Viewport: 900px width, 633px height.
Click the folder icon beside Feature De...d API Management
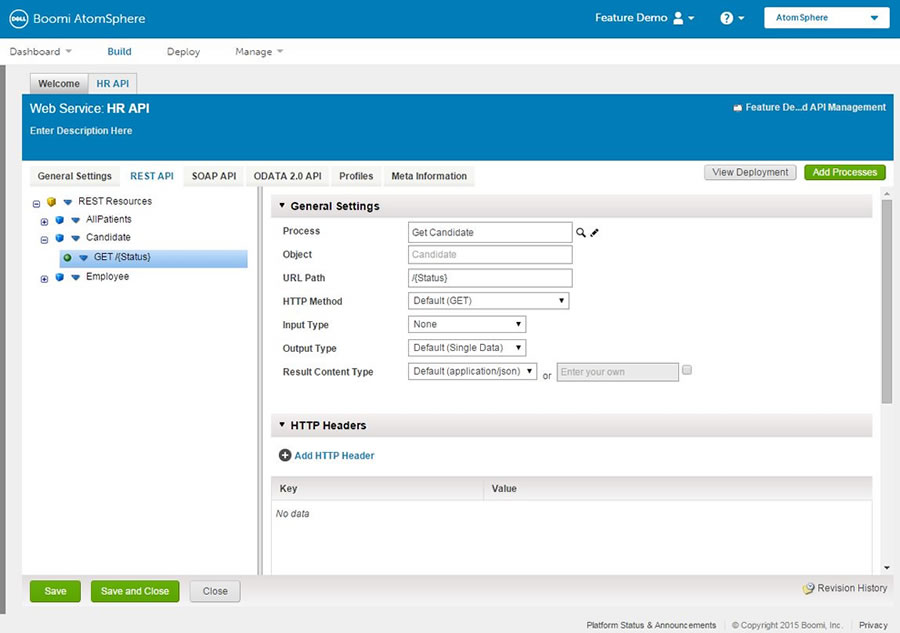[x=738, y=108]
